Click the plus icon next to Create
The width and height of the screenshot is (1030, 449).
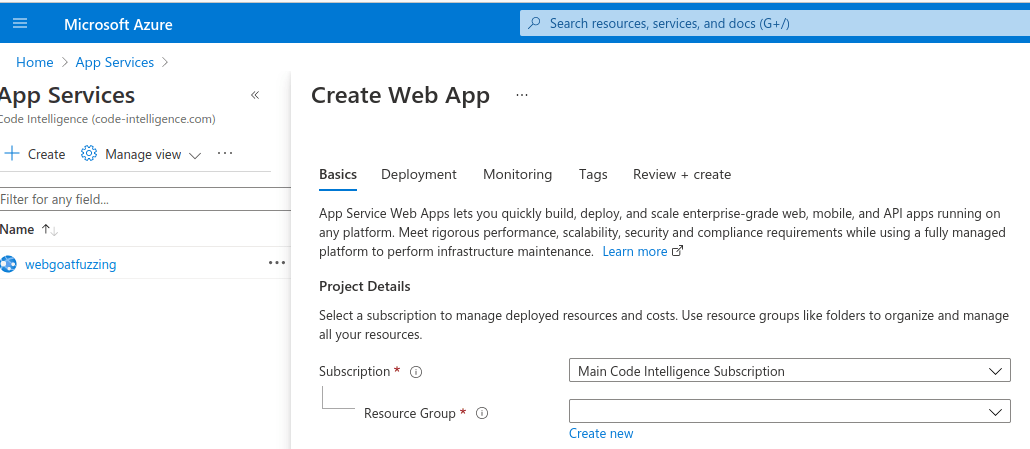tap(12, 154)
